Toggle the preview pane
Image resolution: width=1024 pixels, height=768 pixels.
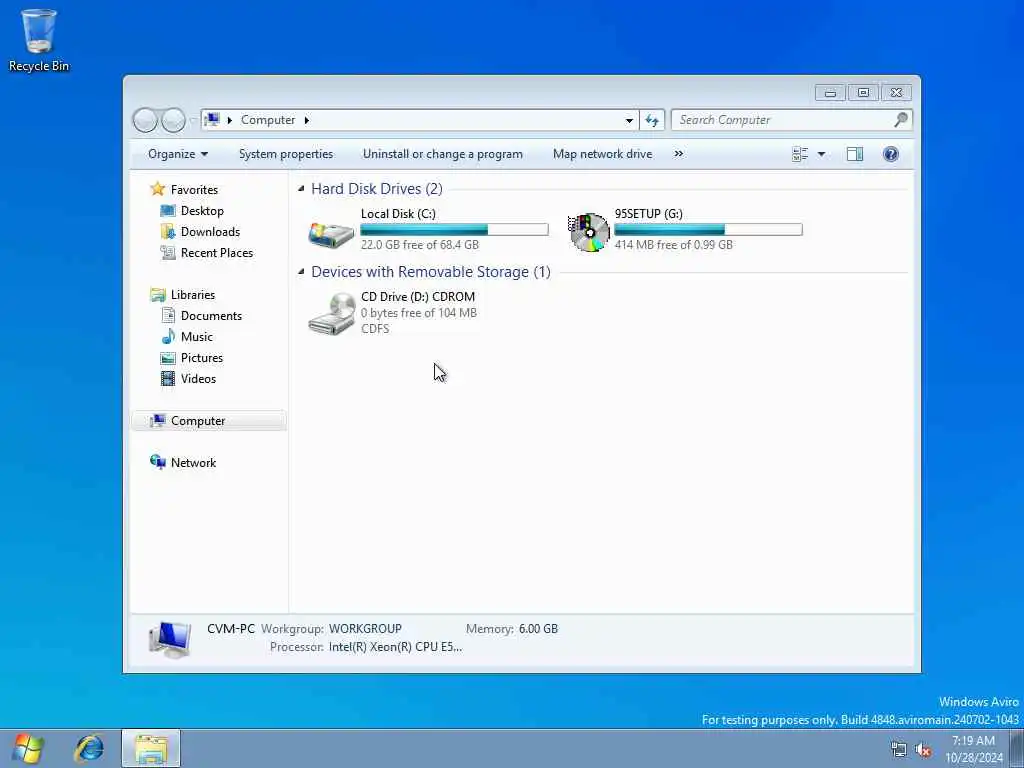[855, 154]
